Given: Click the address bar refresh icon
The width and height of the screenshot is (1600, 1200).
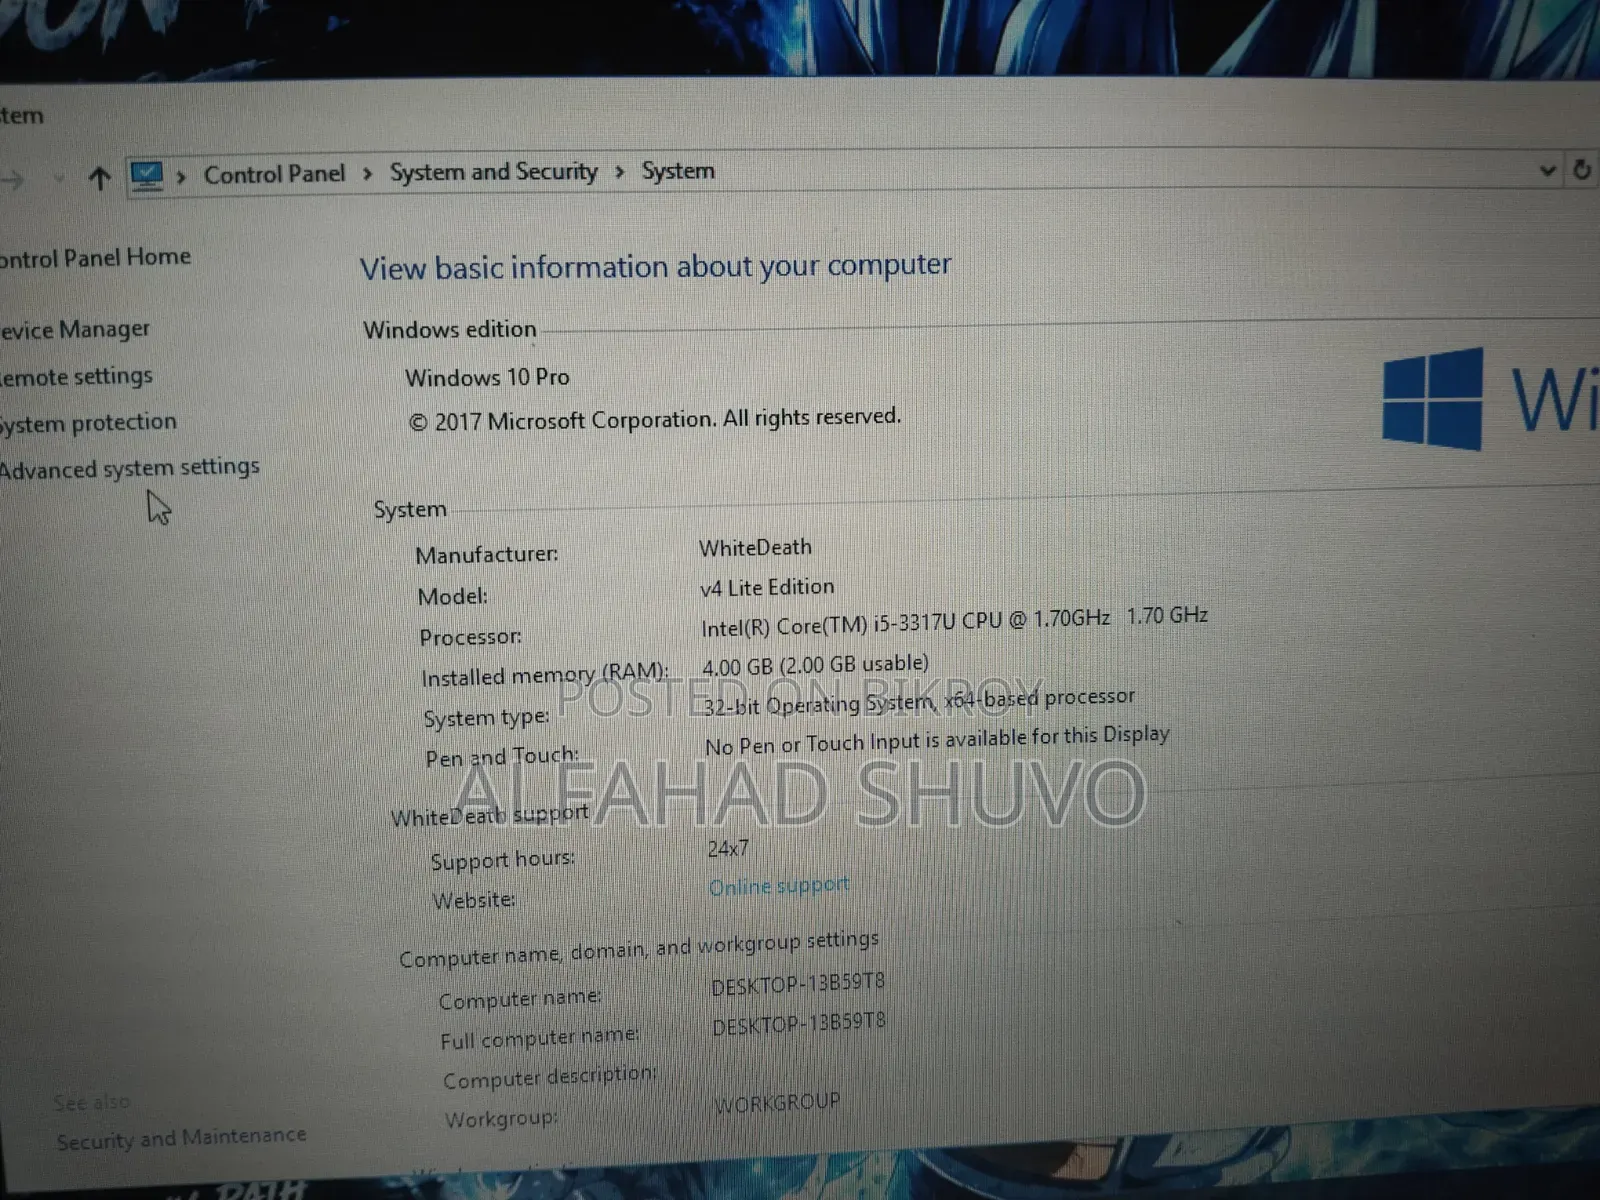Looking at the screenshot, I should point(1581,169).
